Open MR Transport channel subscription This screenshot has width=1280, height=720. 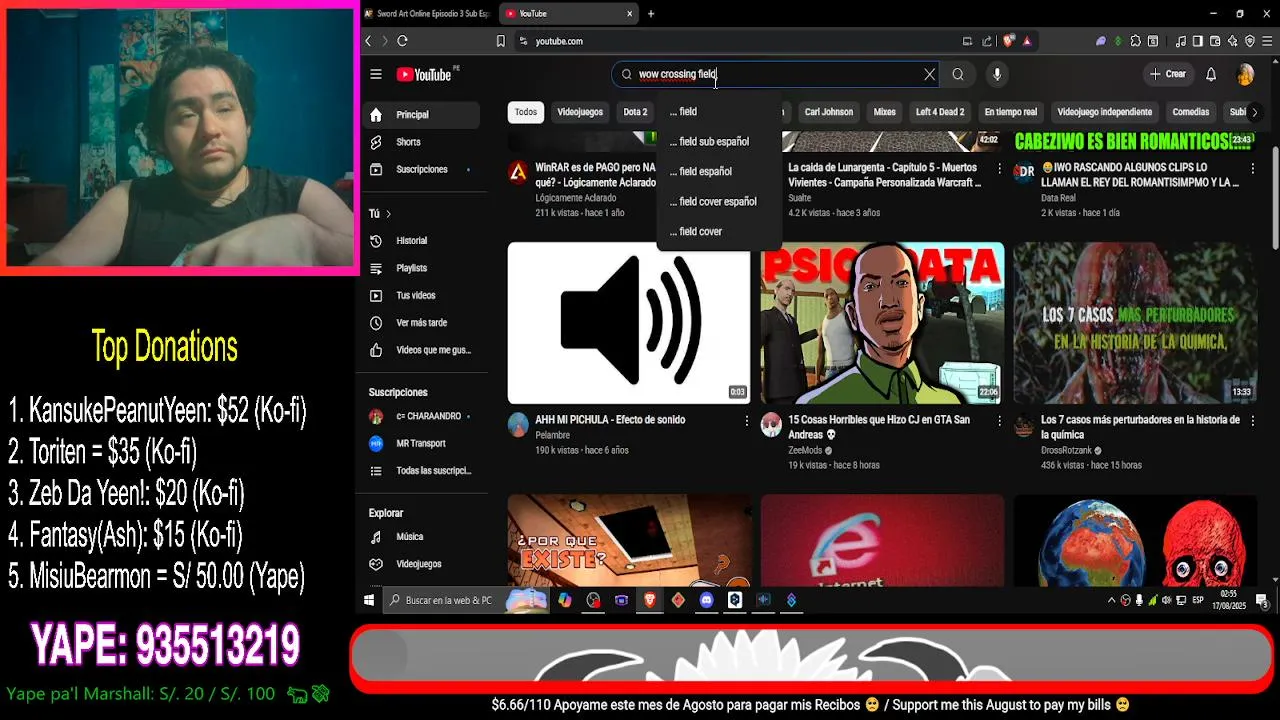[x=420, y=443]
